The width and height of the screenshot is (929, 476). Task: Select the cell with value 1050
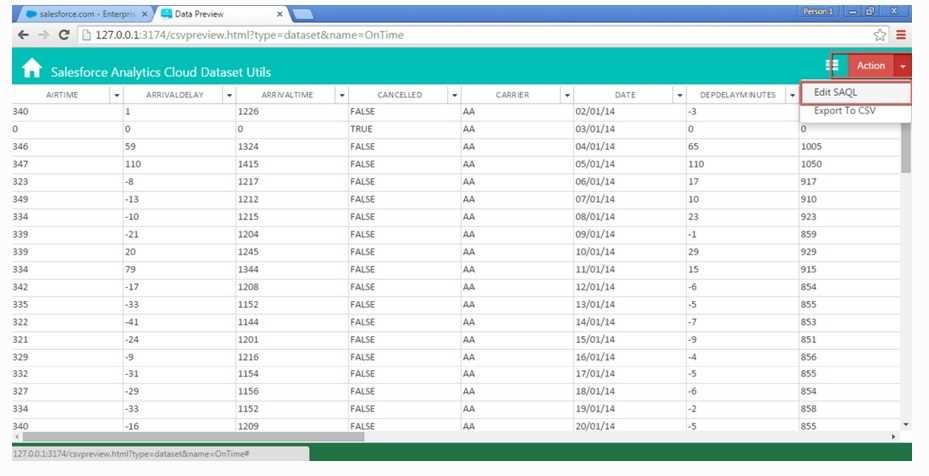[850, 164]
